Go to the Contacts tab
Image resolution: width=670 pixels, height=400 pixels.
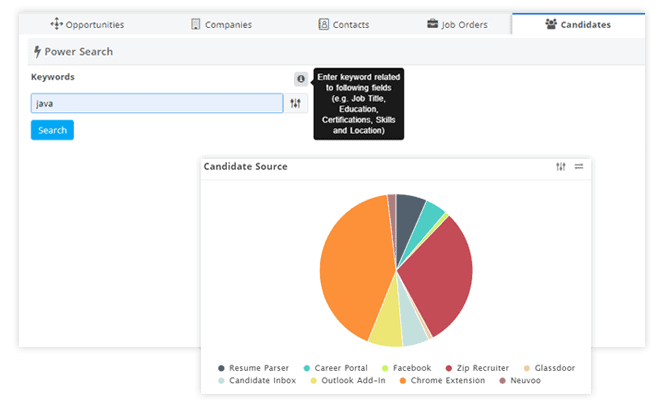coord(344,24)
